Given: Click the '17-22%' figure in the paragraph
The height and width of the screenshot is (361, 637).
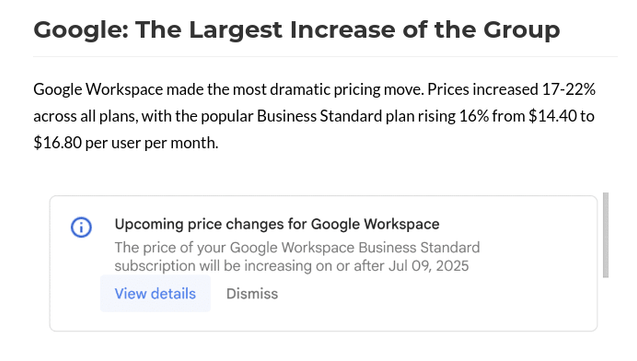Looking at the screenshot, I should [x=569, y=89].
